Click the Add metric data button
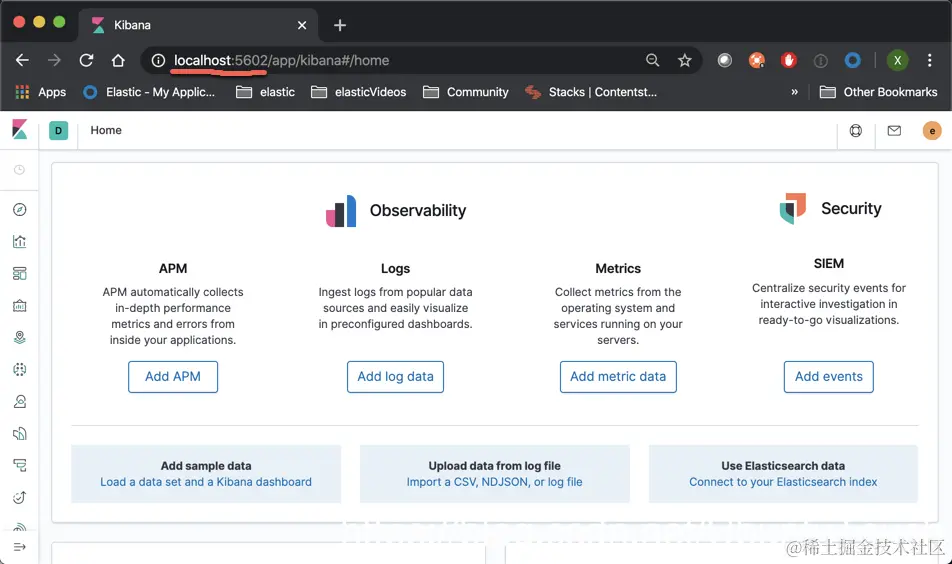 pyautogui.click(x=618, y=376)
